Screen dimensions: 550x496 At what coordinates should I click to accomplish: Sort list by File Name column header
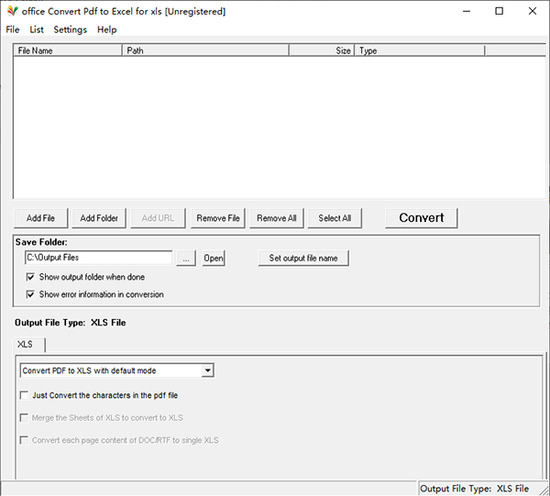(x=68, y=51)
